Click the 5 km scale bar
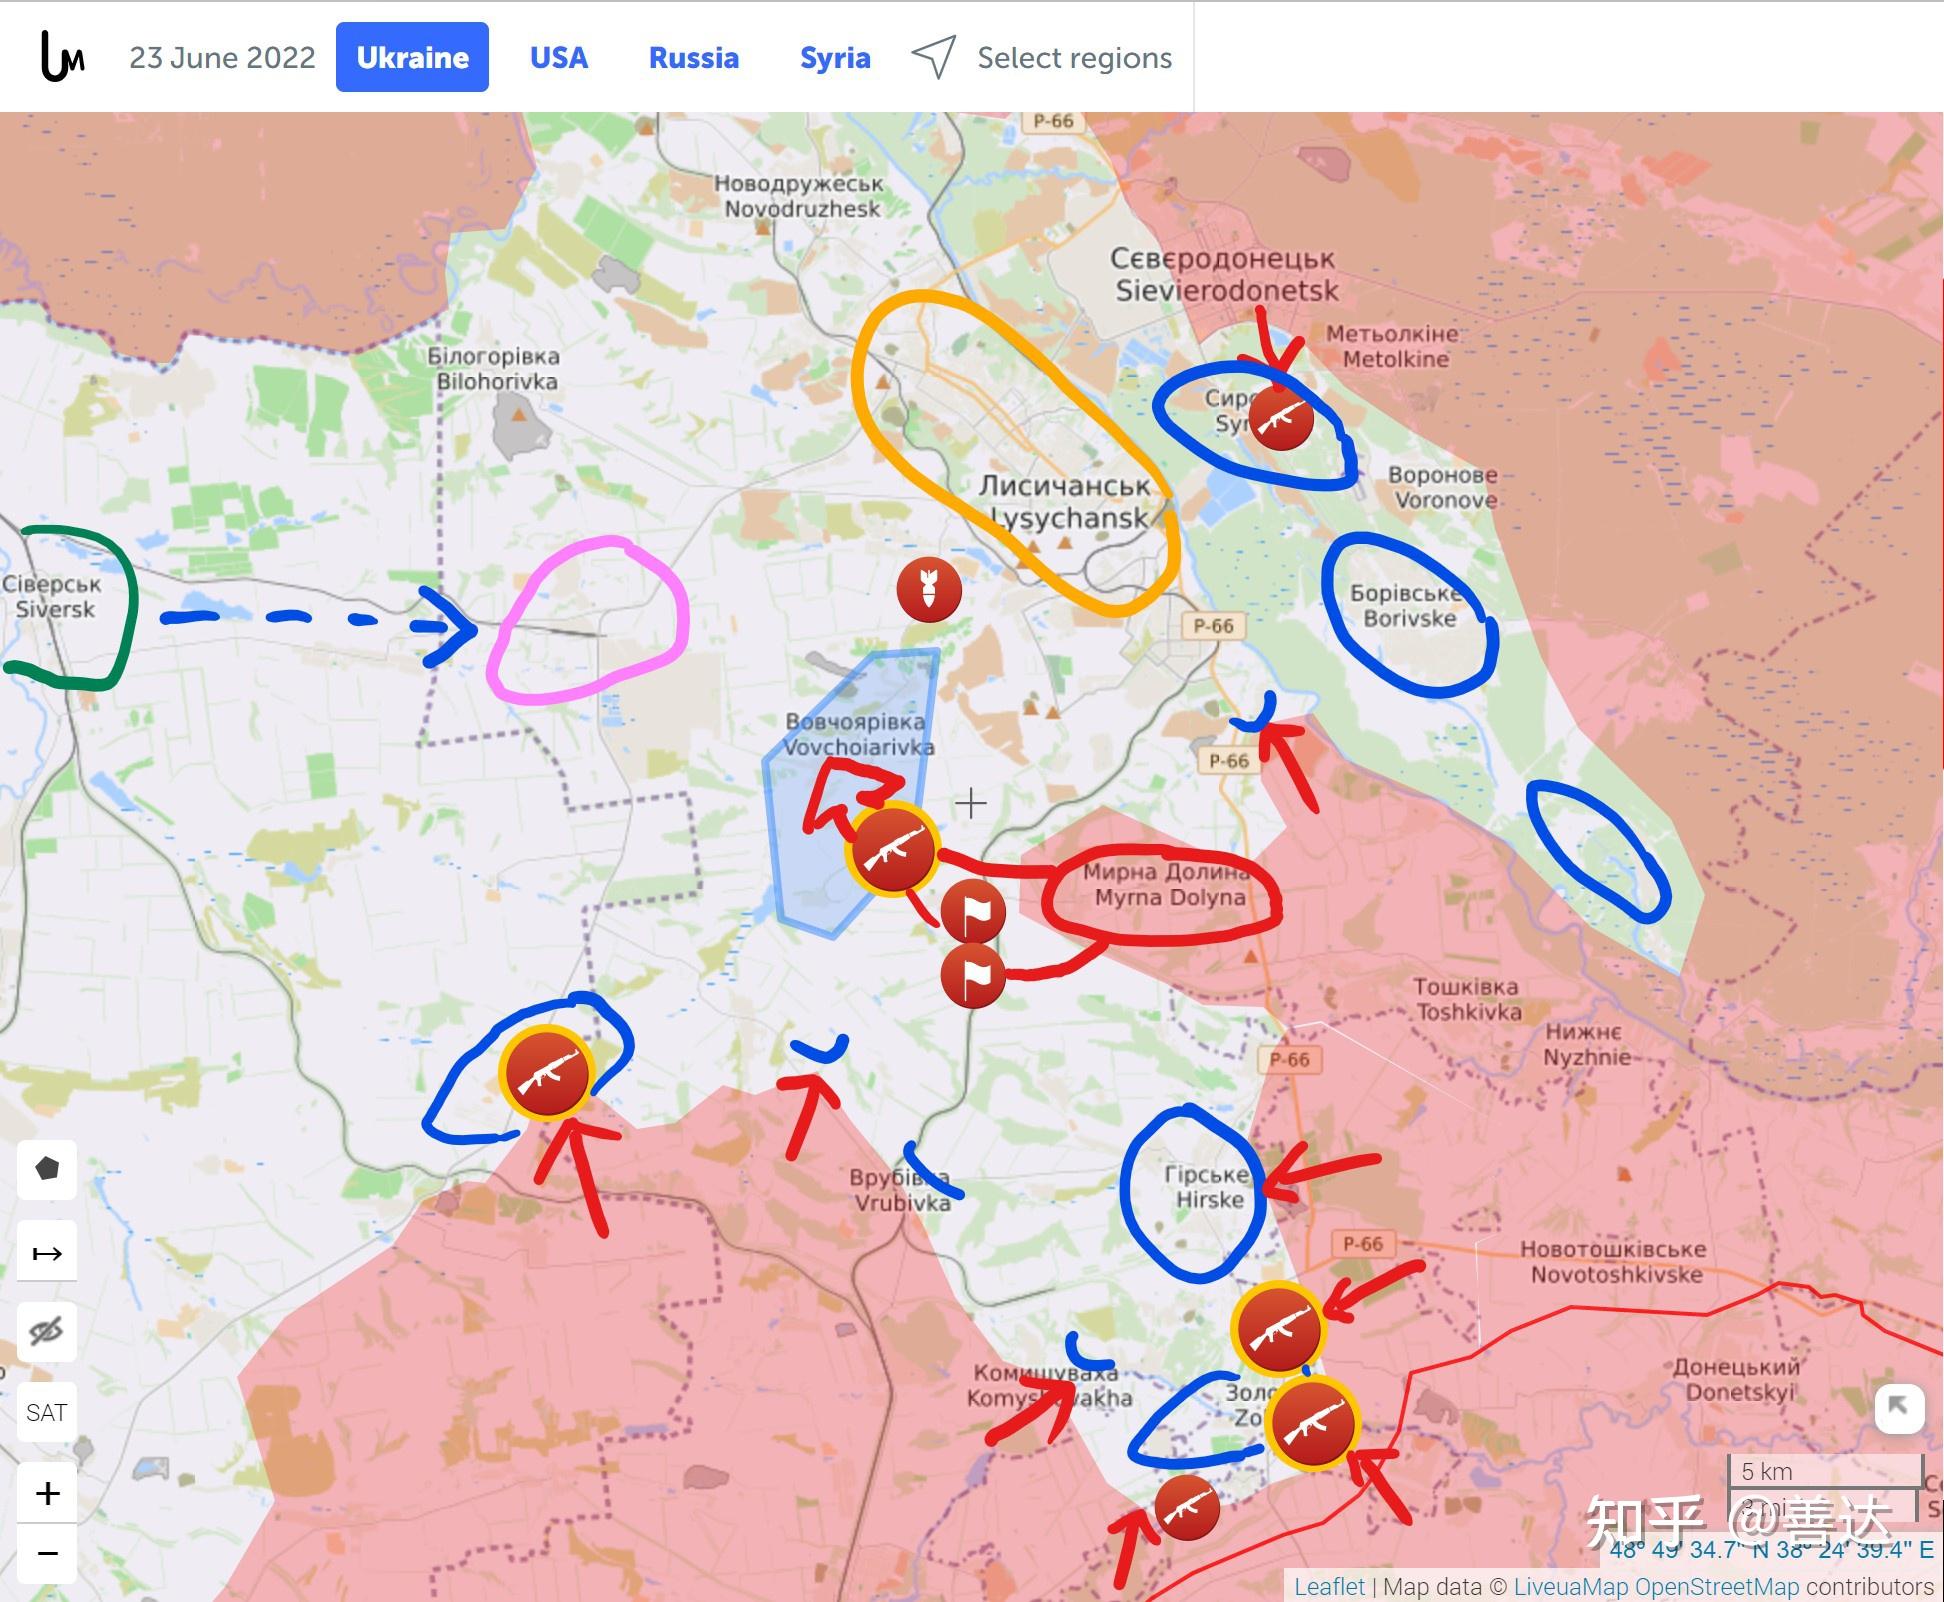The height and width of the screenshot is (1602, 1944). (1824, 1471)
